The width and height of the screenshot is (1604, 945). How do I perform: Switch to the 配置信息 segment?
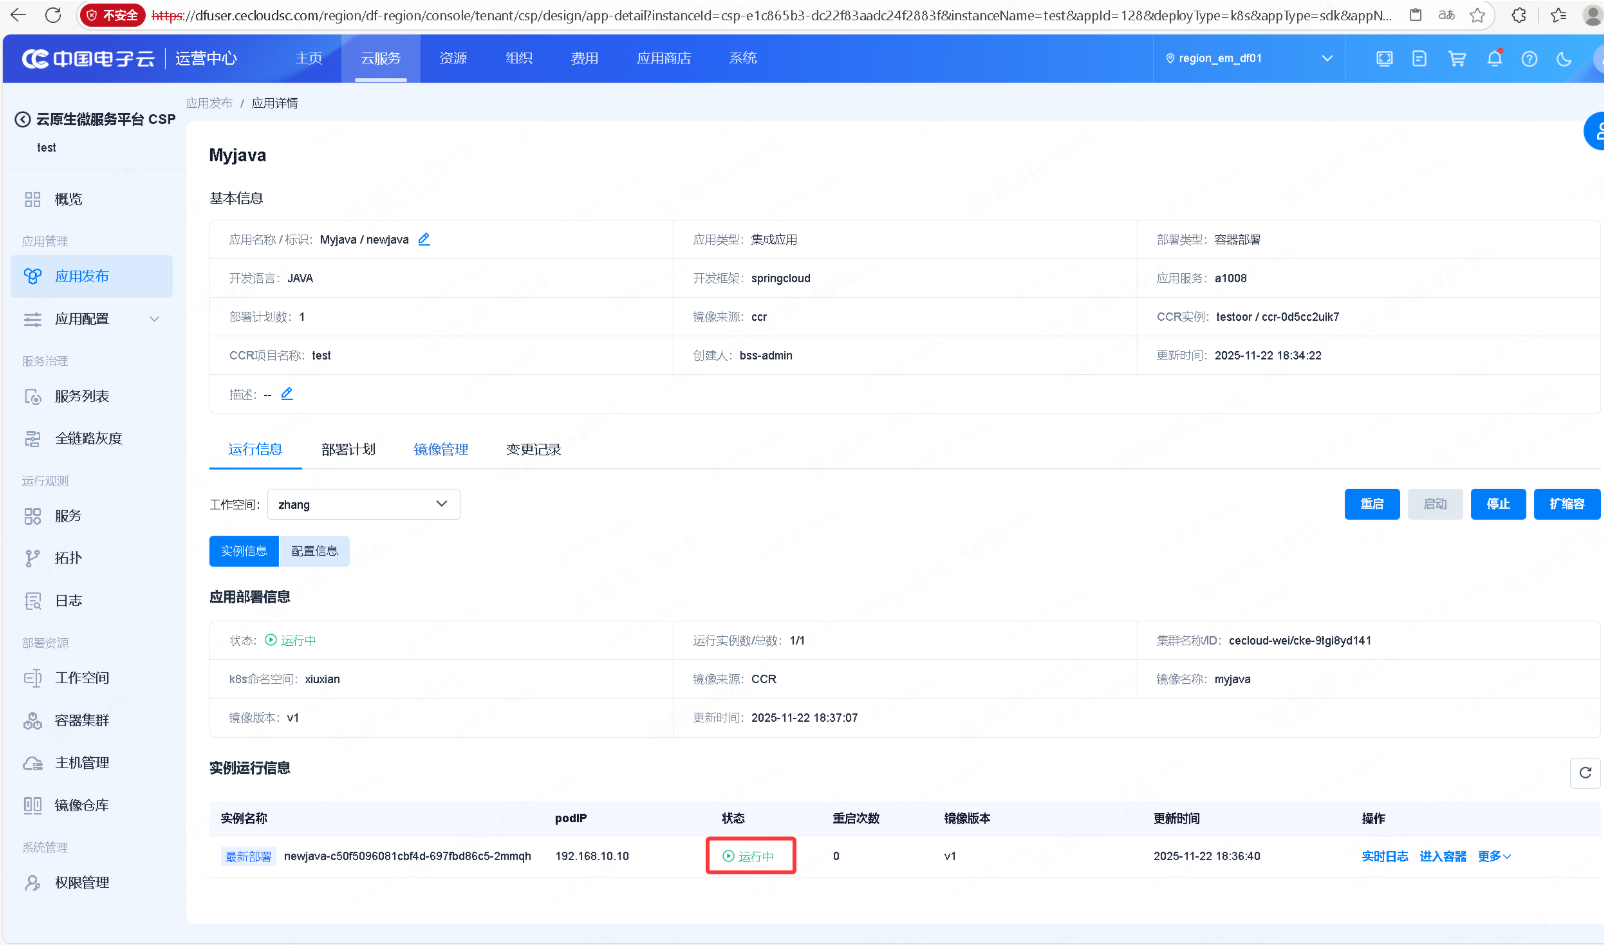tap(314, 551)
